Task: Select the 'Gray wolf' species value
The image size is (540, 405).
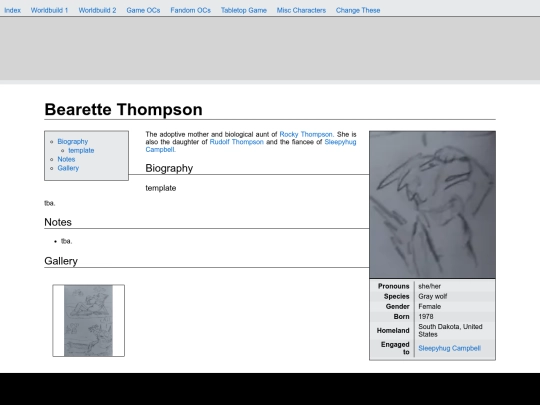Action: 433,297
